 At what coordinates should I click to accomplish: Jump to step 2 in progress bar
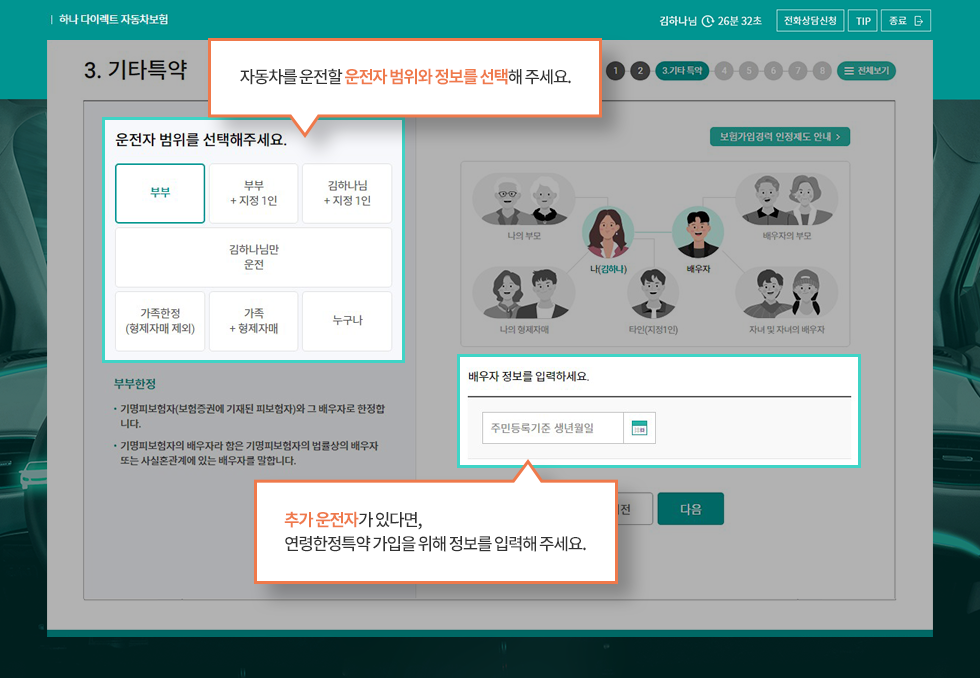[641, 71]
